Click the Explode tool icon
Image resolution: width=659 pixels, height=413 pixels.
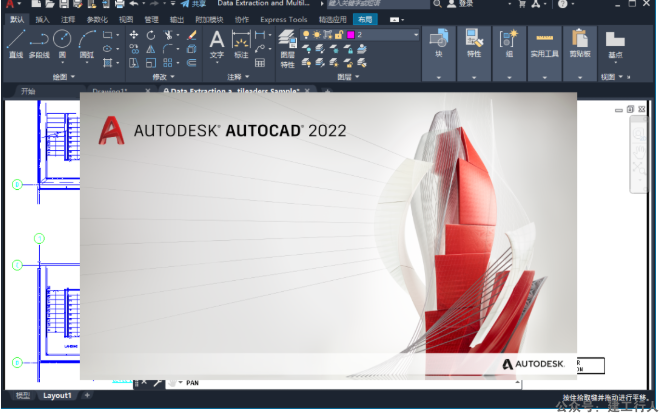pos(192,49)
